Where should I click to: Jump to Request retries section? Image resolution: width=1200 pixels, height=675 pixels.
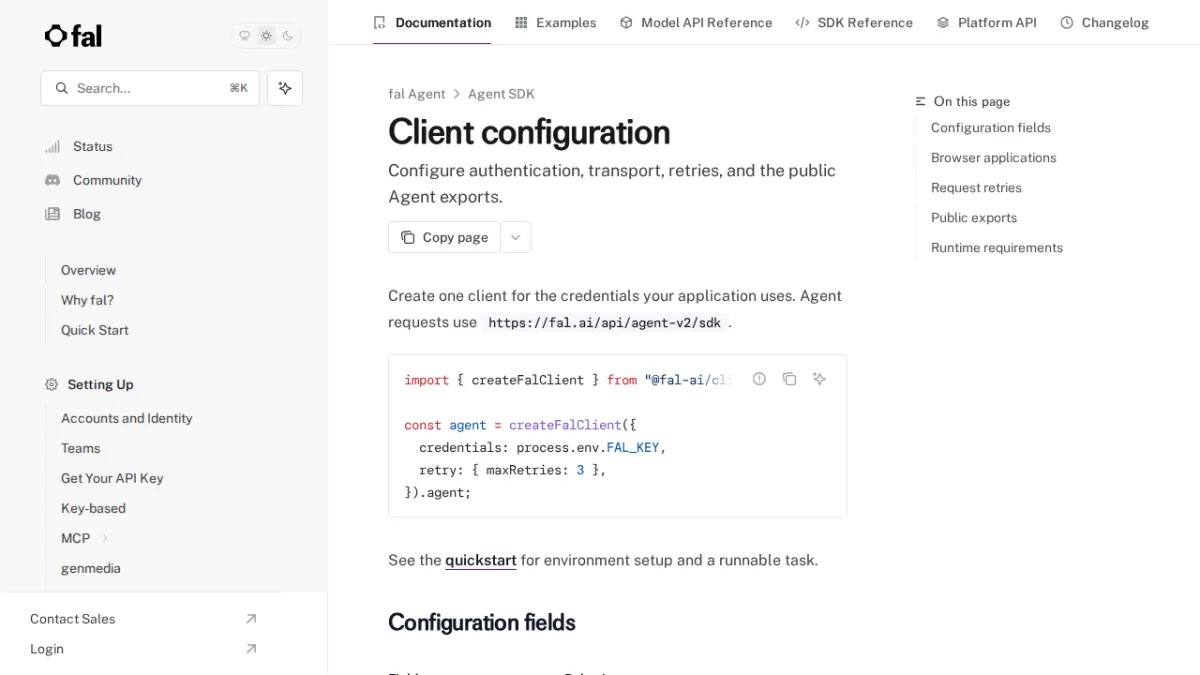click(976, 188)
